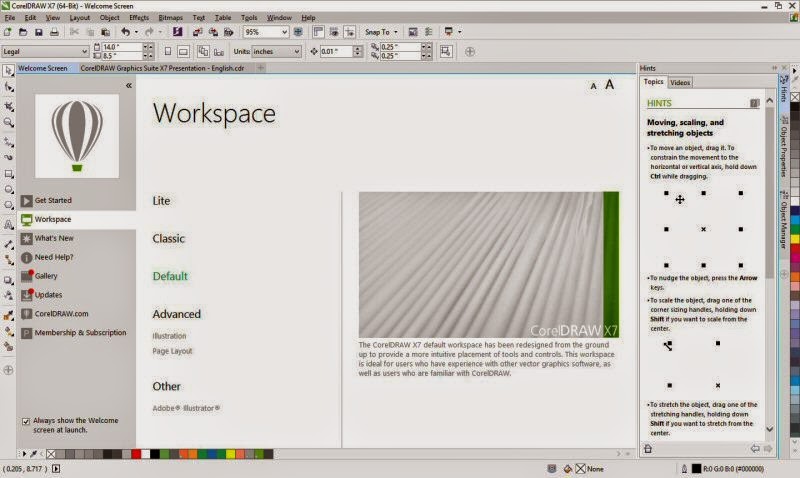
Task: Open the application launcher dropdown arrow
Action: coord(460,32)
